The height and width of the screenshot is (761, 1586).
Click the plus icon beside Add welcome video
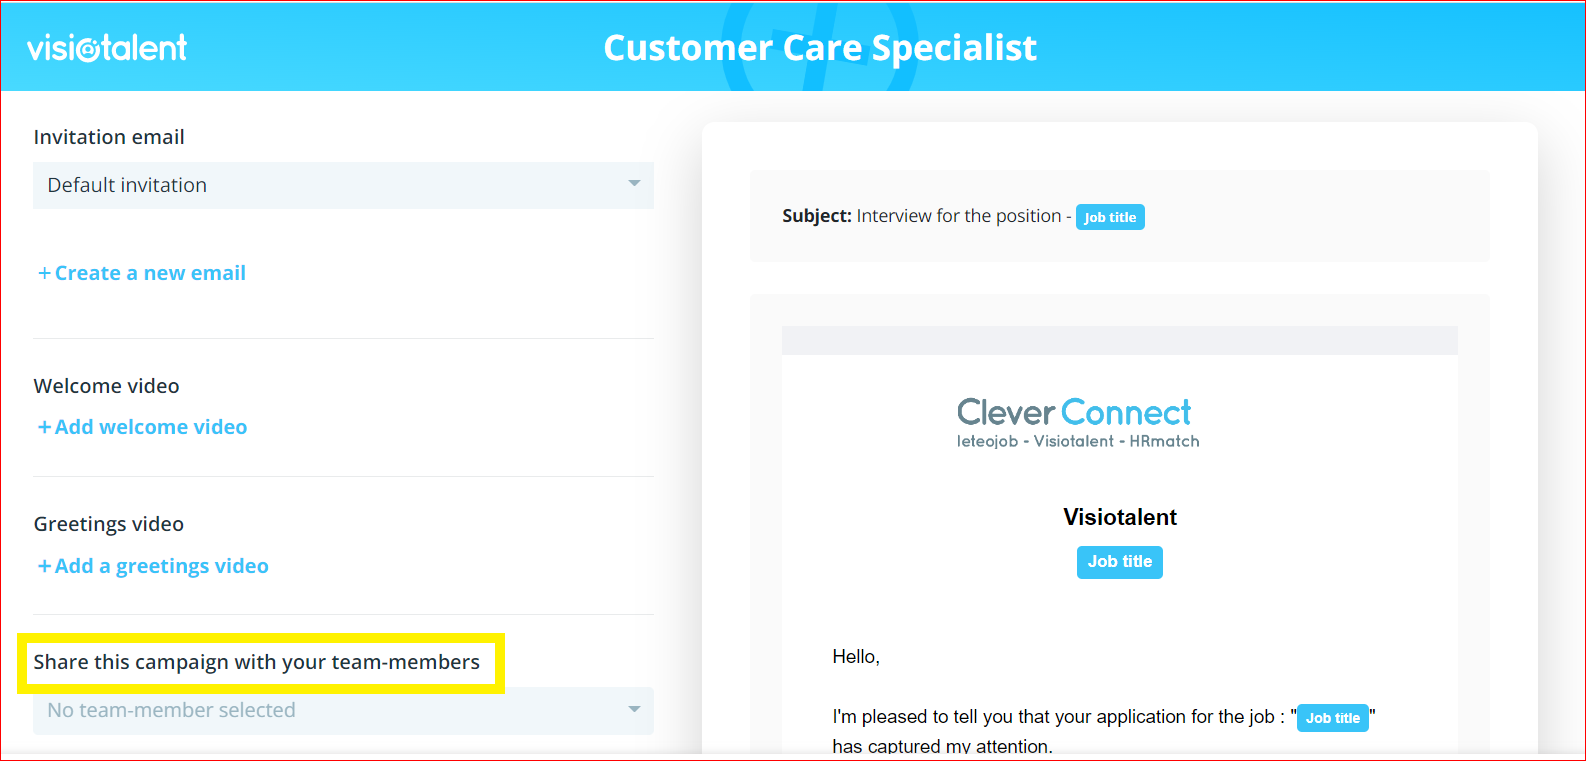44,427
